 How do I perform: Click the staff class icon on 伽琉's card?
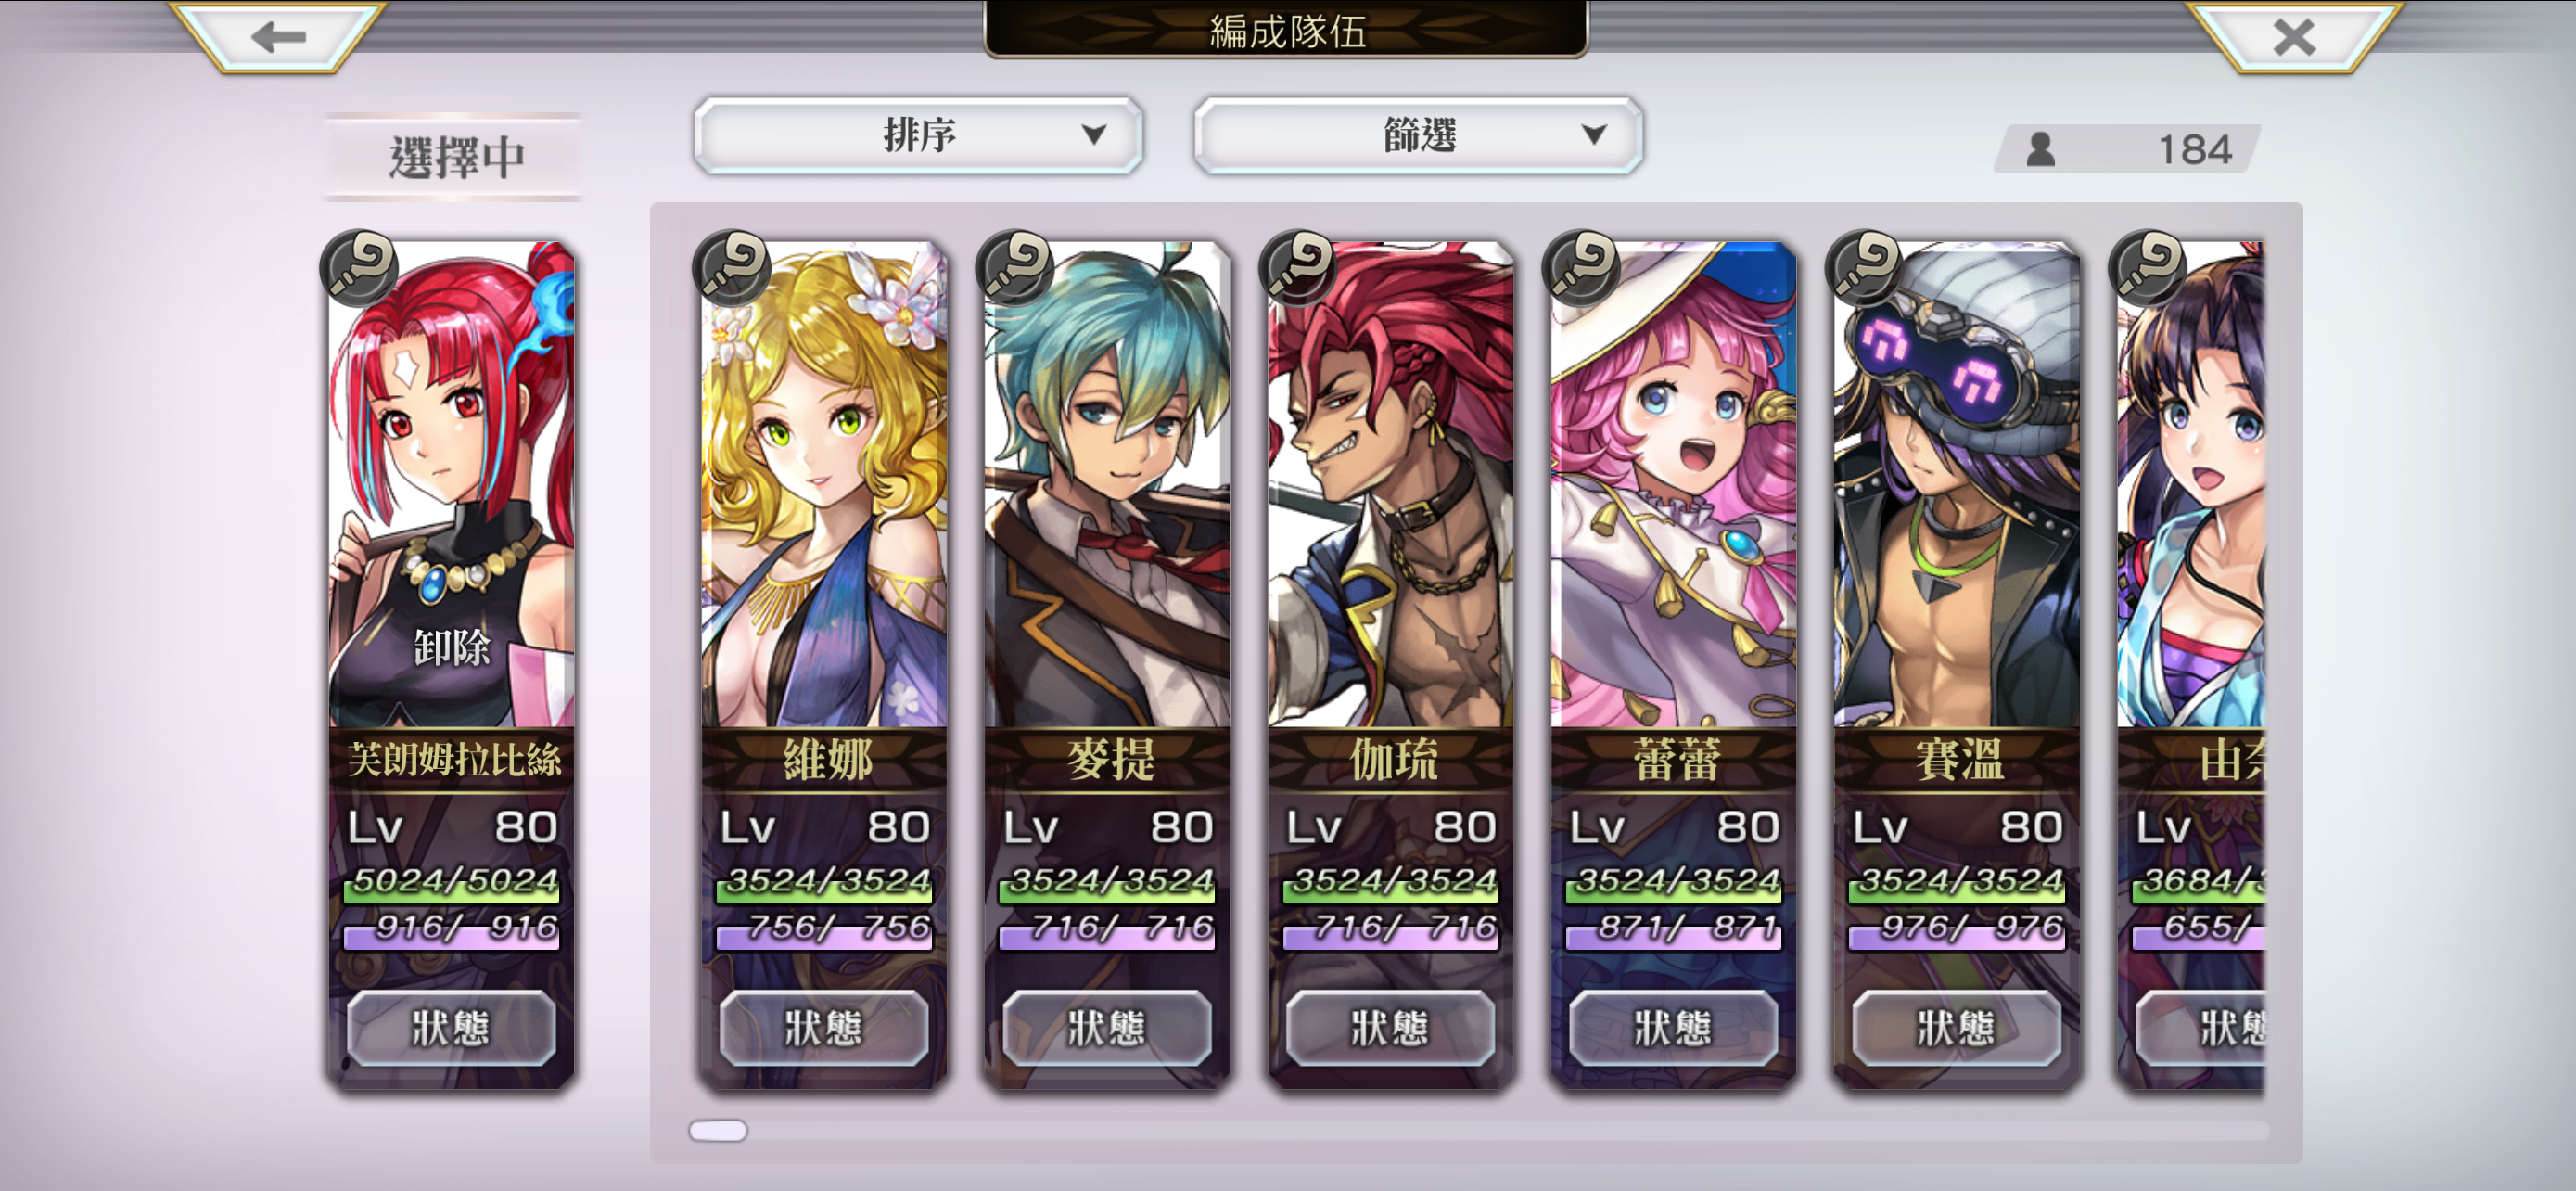[1298, 268]
